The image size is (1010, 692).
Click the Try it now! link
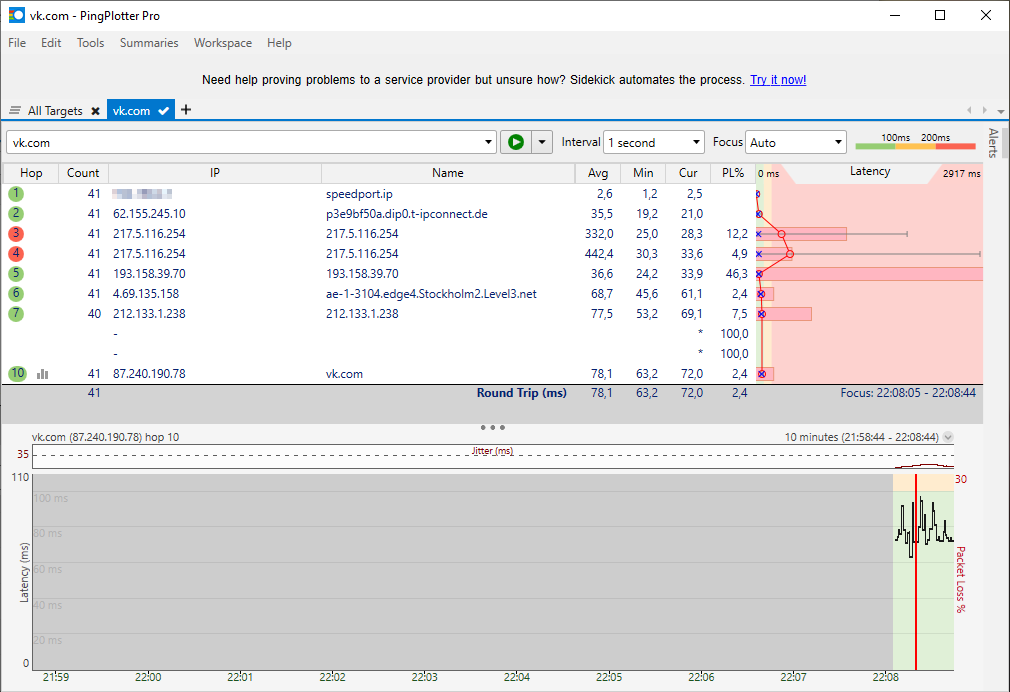tap(778, 80)
